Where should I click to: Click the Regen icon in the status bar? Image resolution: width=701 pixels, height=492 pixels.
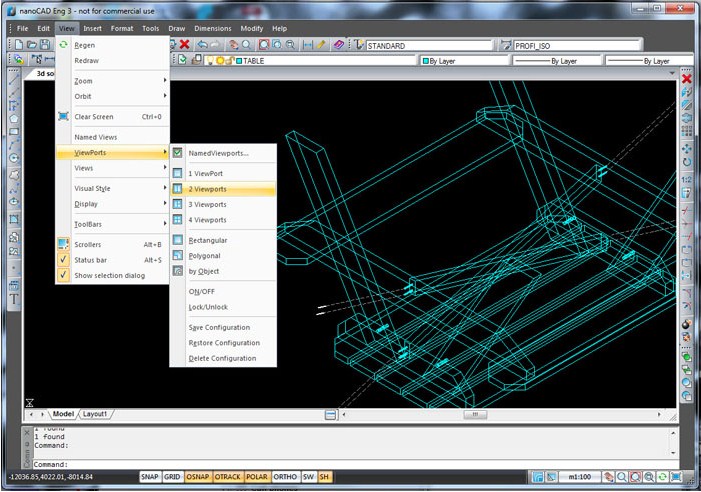pos(662,477)
